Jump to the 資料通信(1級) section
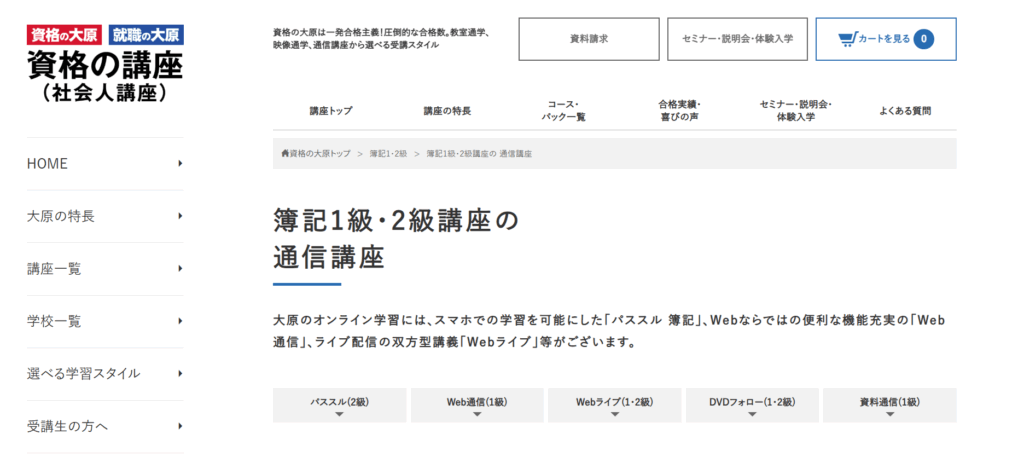Image resolution: width=1024 pixels, height=457 pixels. (x=889, y=405)
